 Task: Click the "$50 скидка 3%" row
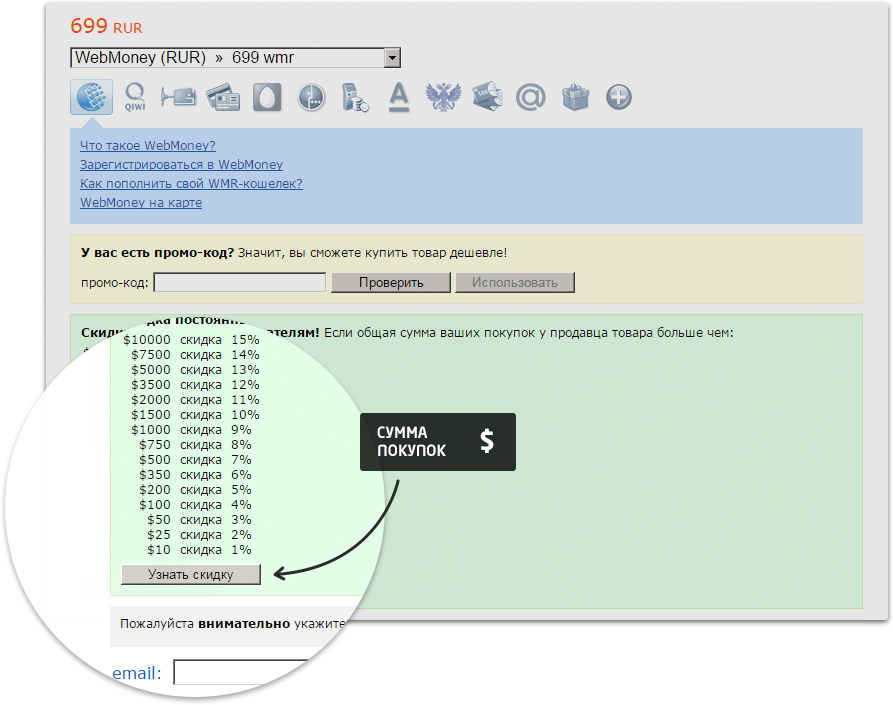click(199, 520)
